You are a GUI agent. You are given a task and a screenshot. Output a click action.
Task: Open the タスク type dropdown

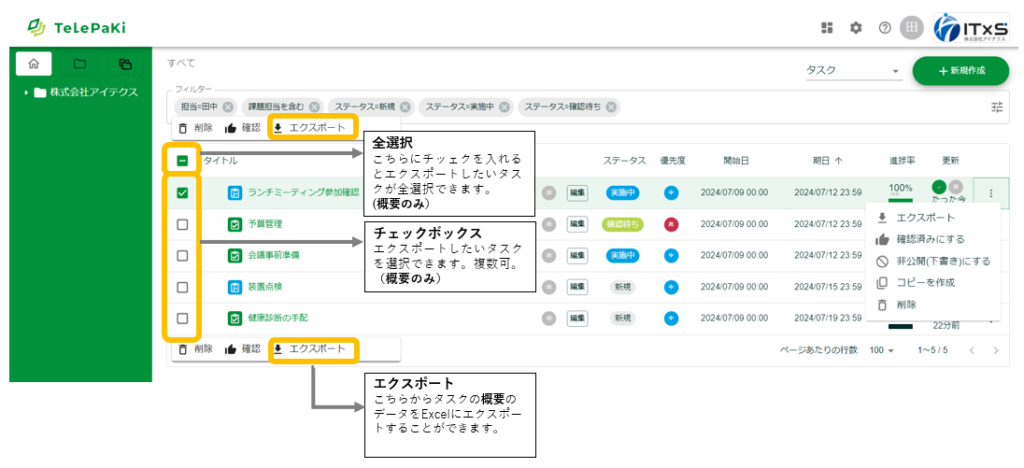853,71
